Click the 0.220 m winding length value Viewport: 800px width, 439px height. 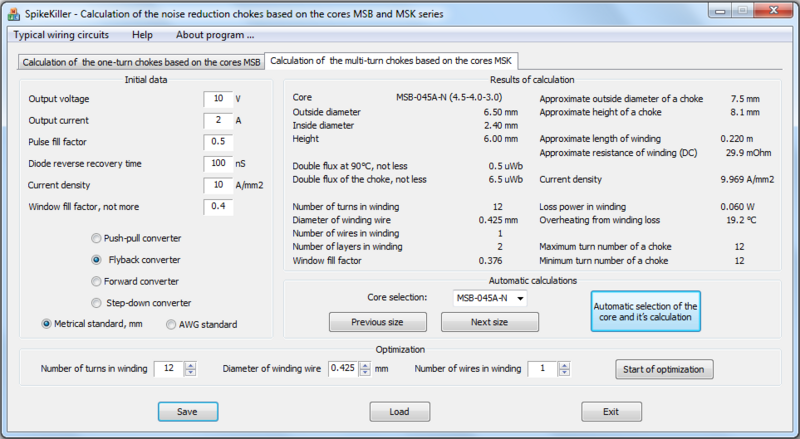point(736,139)
